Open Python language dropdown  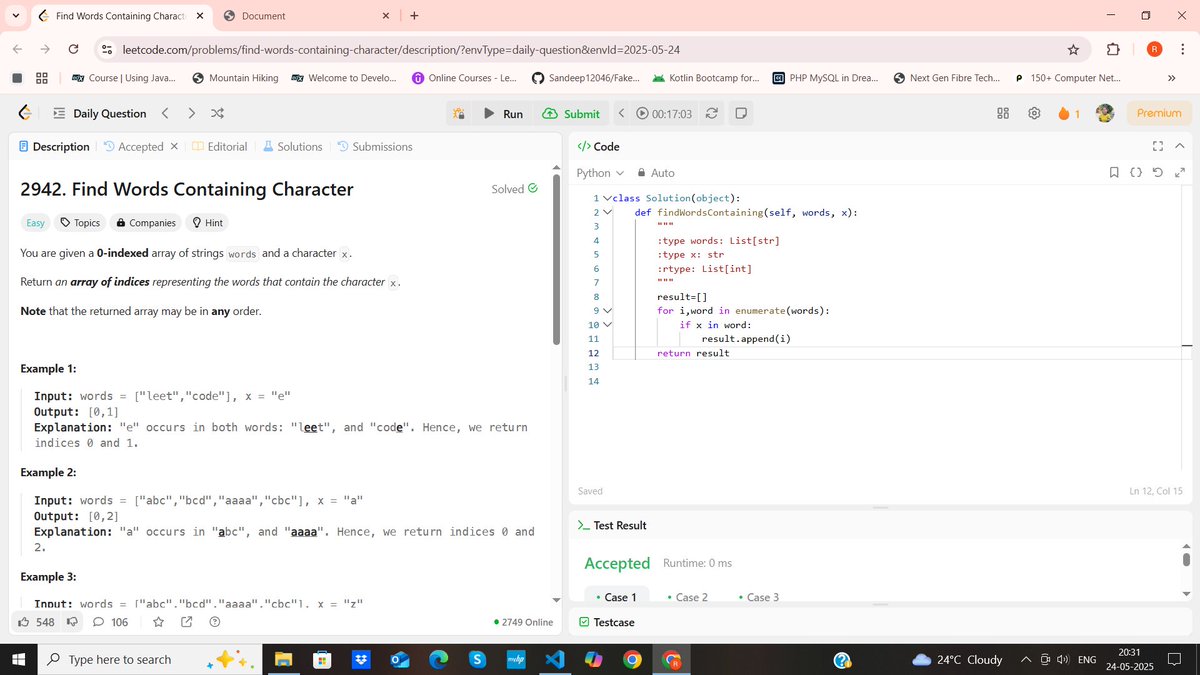601,173
